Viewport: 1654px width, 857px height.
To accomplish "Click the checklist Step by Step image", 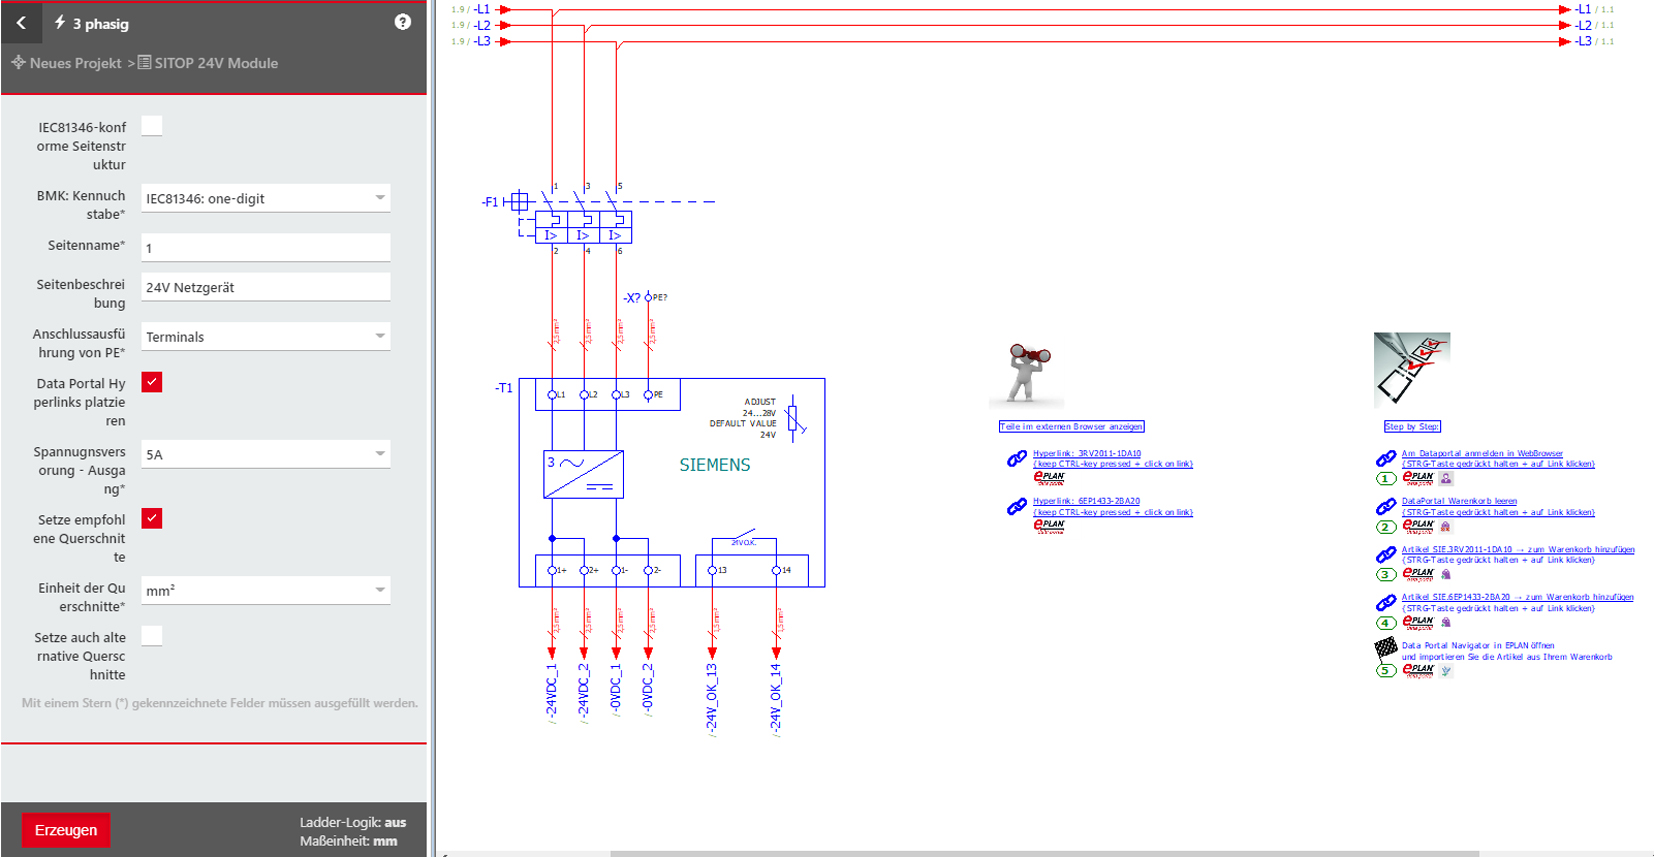I will (x=1411, y=369).
